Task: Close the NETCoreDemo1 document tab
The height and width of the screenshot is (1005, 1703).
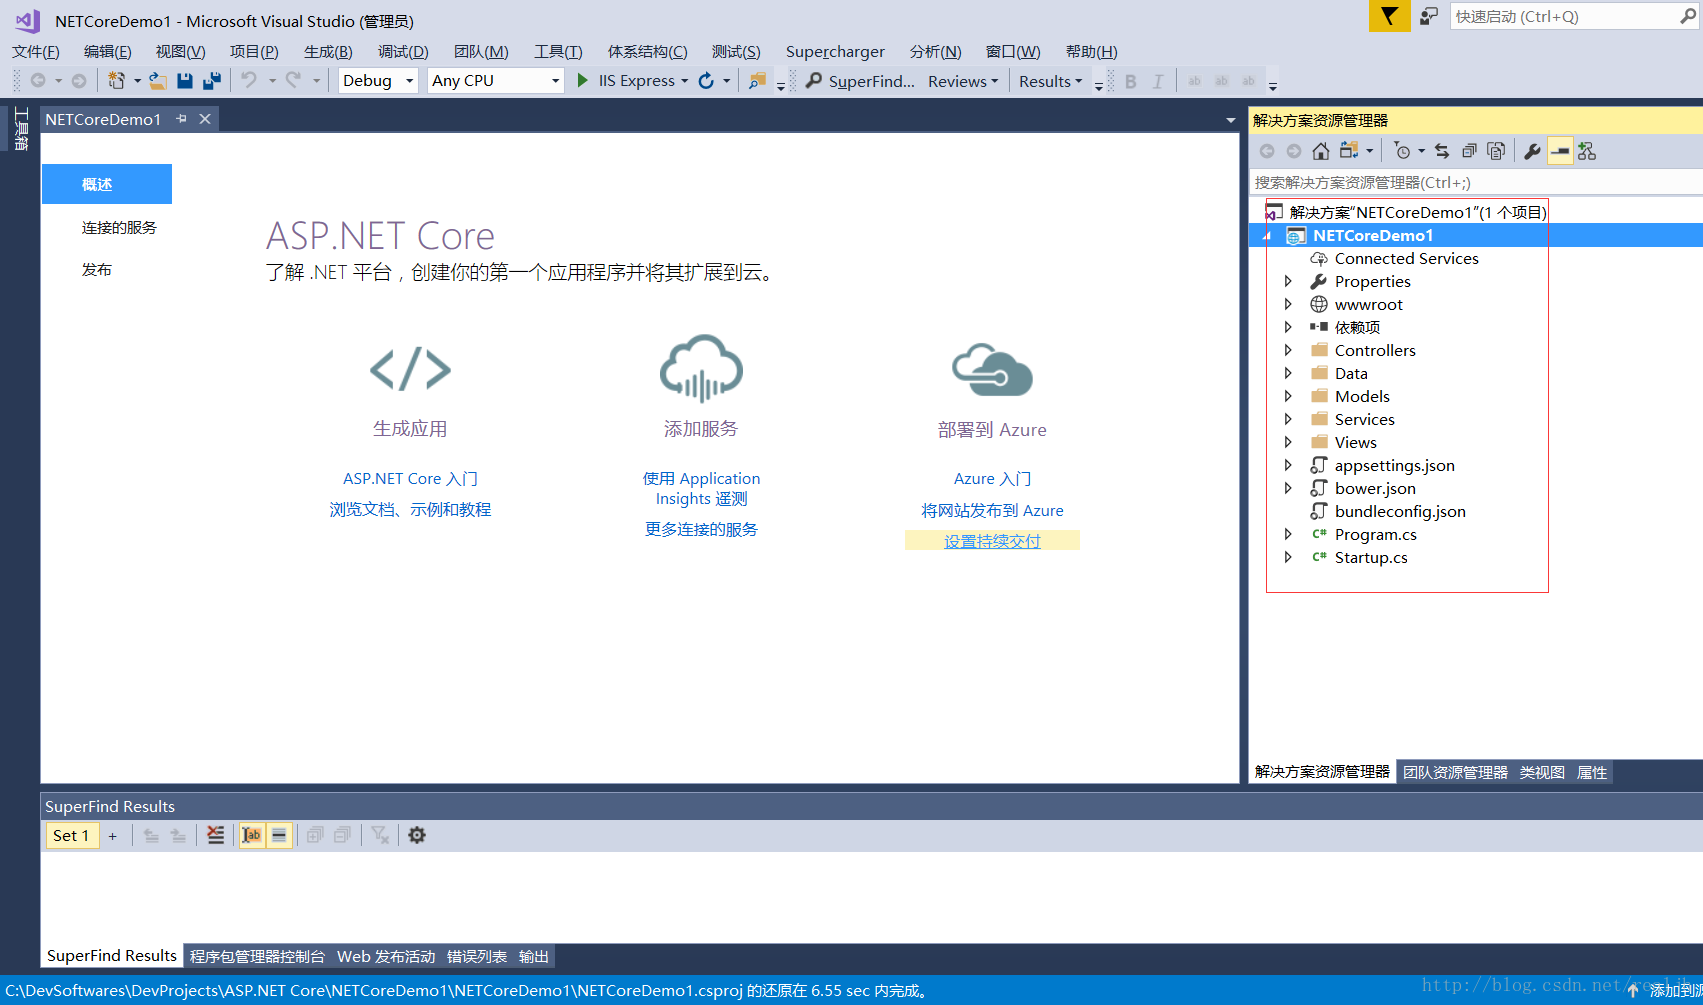Action: coord(205,119)
